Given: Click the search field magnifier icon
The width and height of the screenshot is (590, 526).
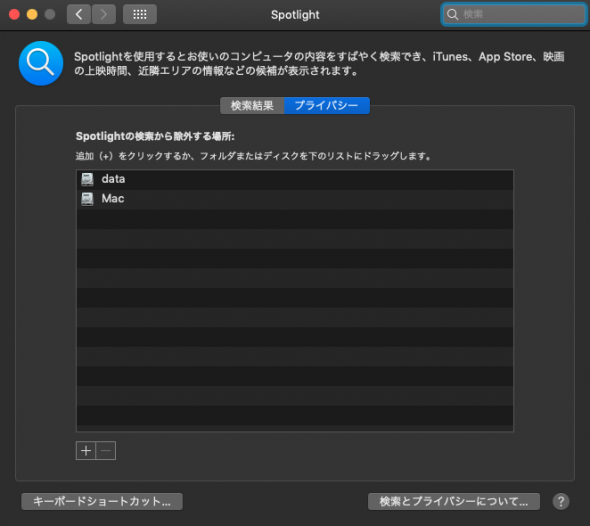Looking at the screenshot, I should [x=452, y=15].
